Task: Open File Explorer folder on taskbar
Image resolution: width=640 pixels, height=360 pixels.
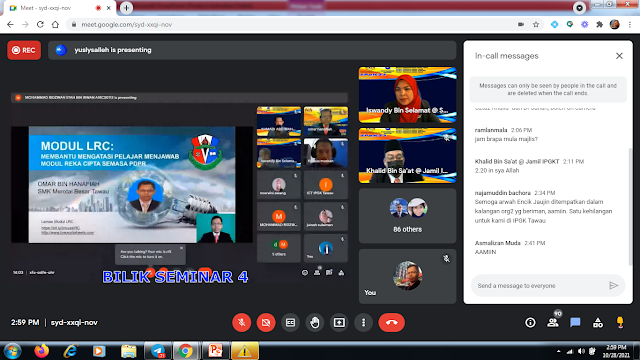Action: (x=129, y=351)
